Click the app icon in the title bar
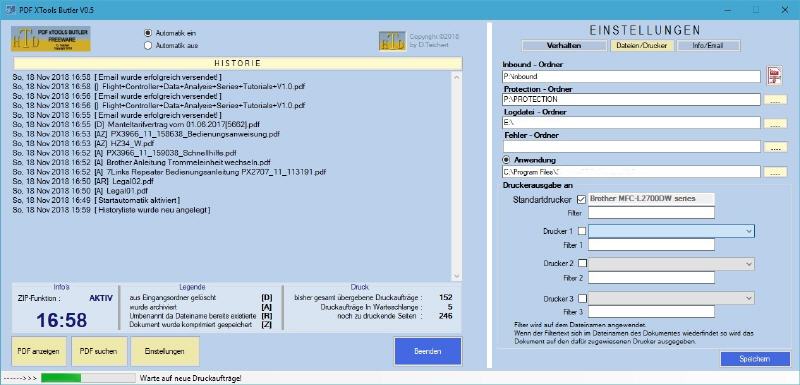The width and height of the screenshot is (800, 385). coord(9,10)
